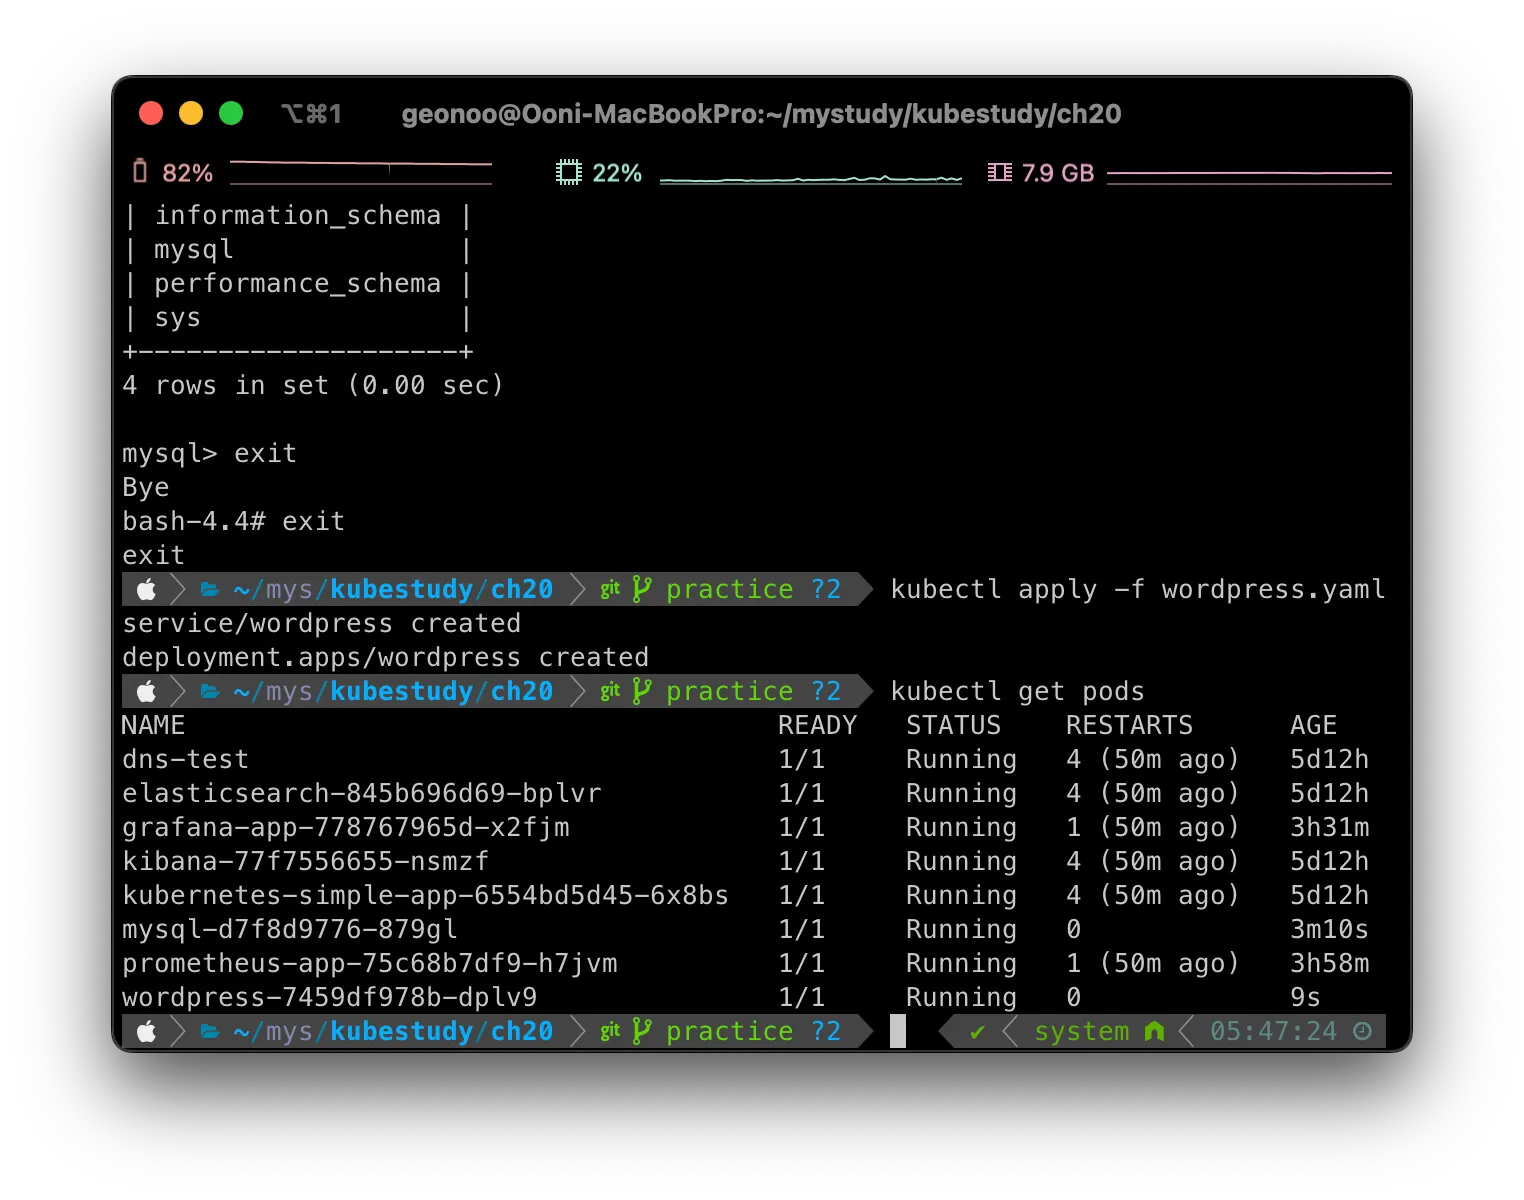The height and width of the screenshot is (1200, 1524).
Task: Click the 9s age of the wordpress pod
Action: [1306, 998]
